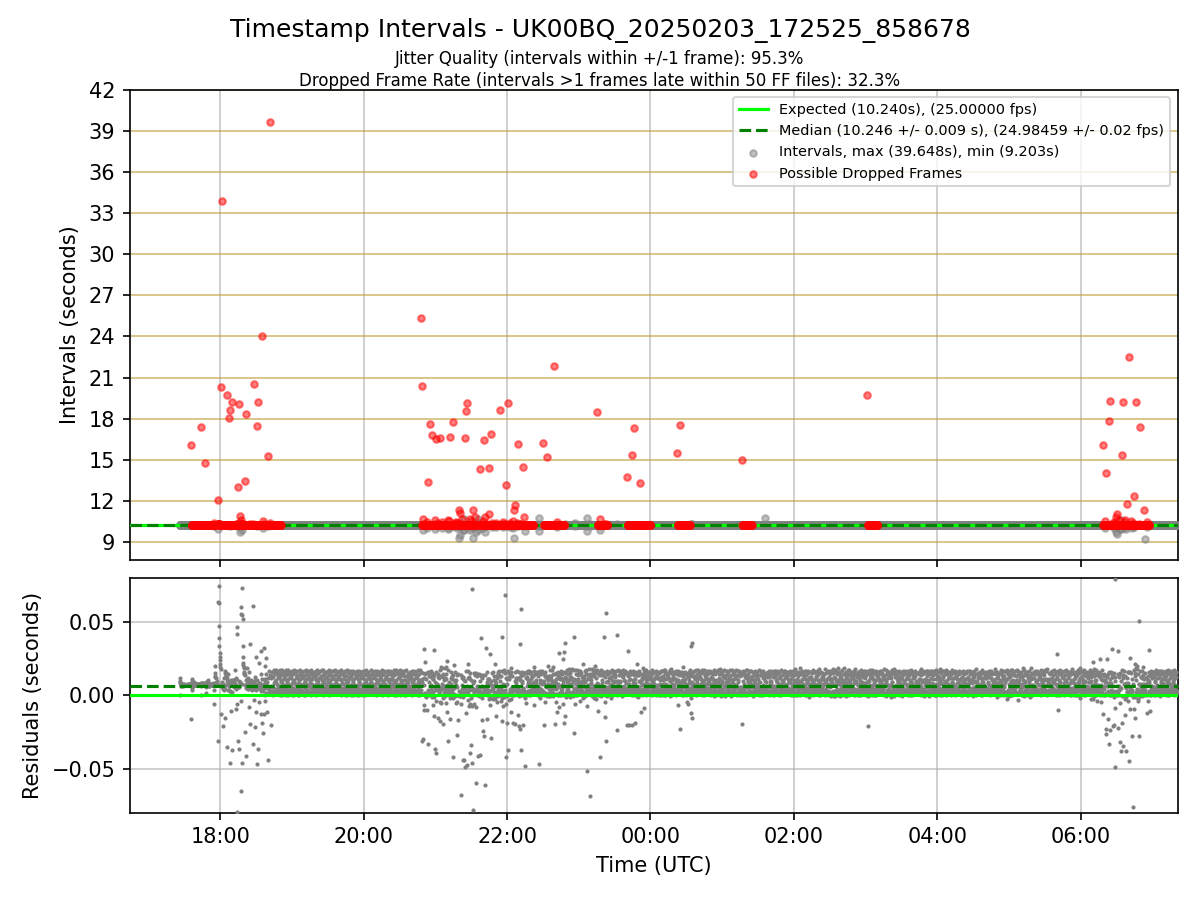Click the plot title 'Timestamp Intervals - UK00BQ_20250203_172525_858678'
The height and width of the screenshot is (900, 1200).
pos(600,29)
